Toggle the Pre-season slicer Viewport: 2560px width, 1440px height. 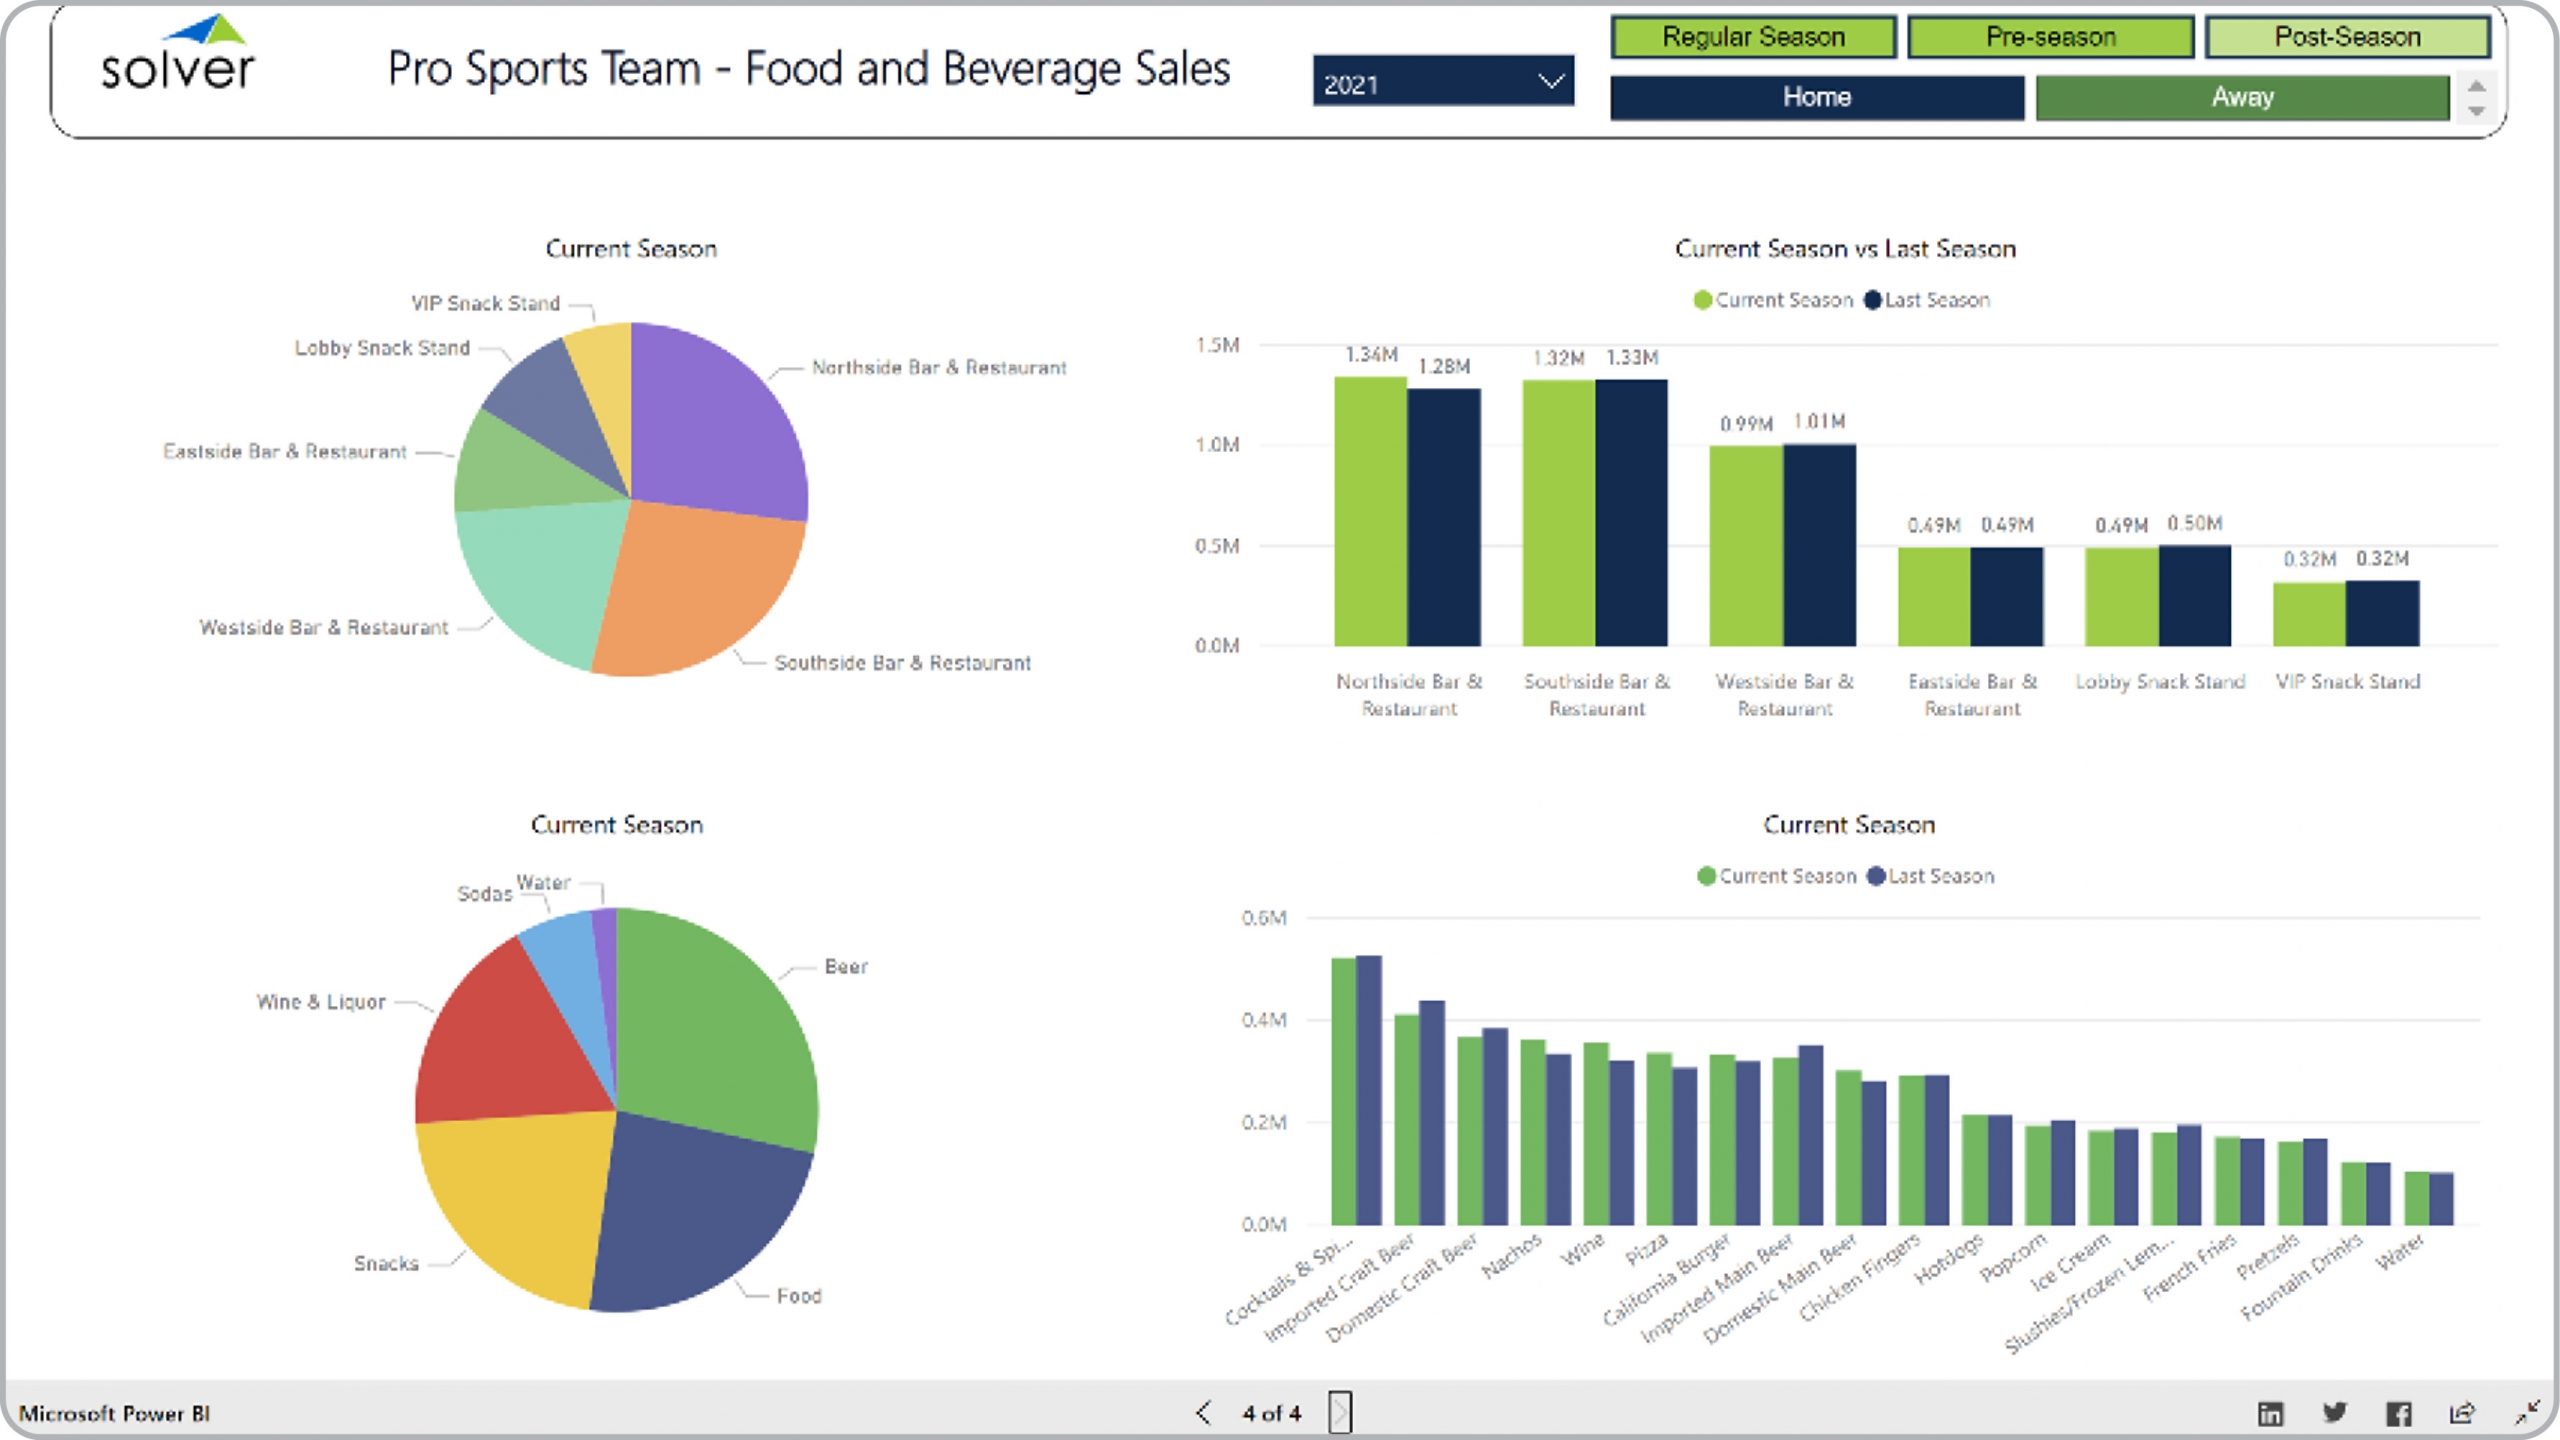(x=2050, y=37)
